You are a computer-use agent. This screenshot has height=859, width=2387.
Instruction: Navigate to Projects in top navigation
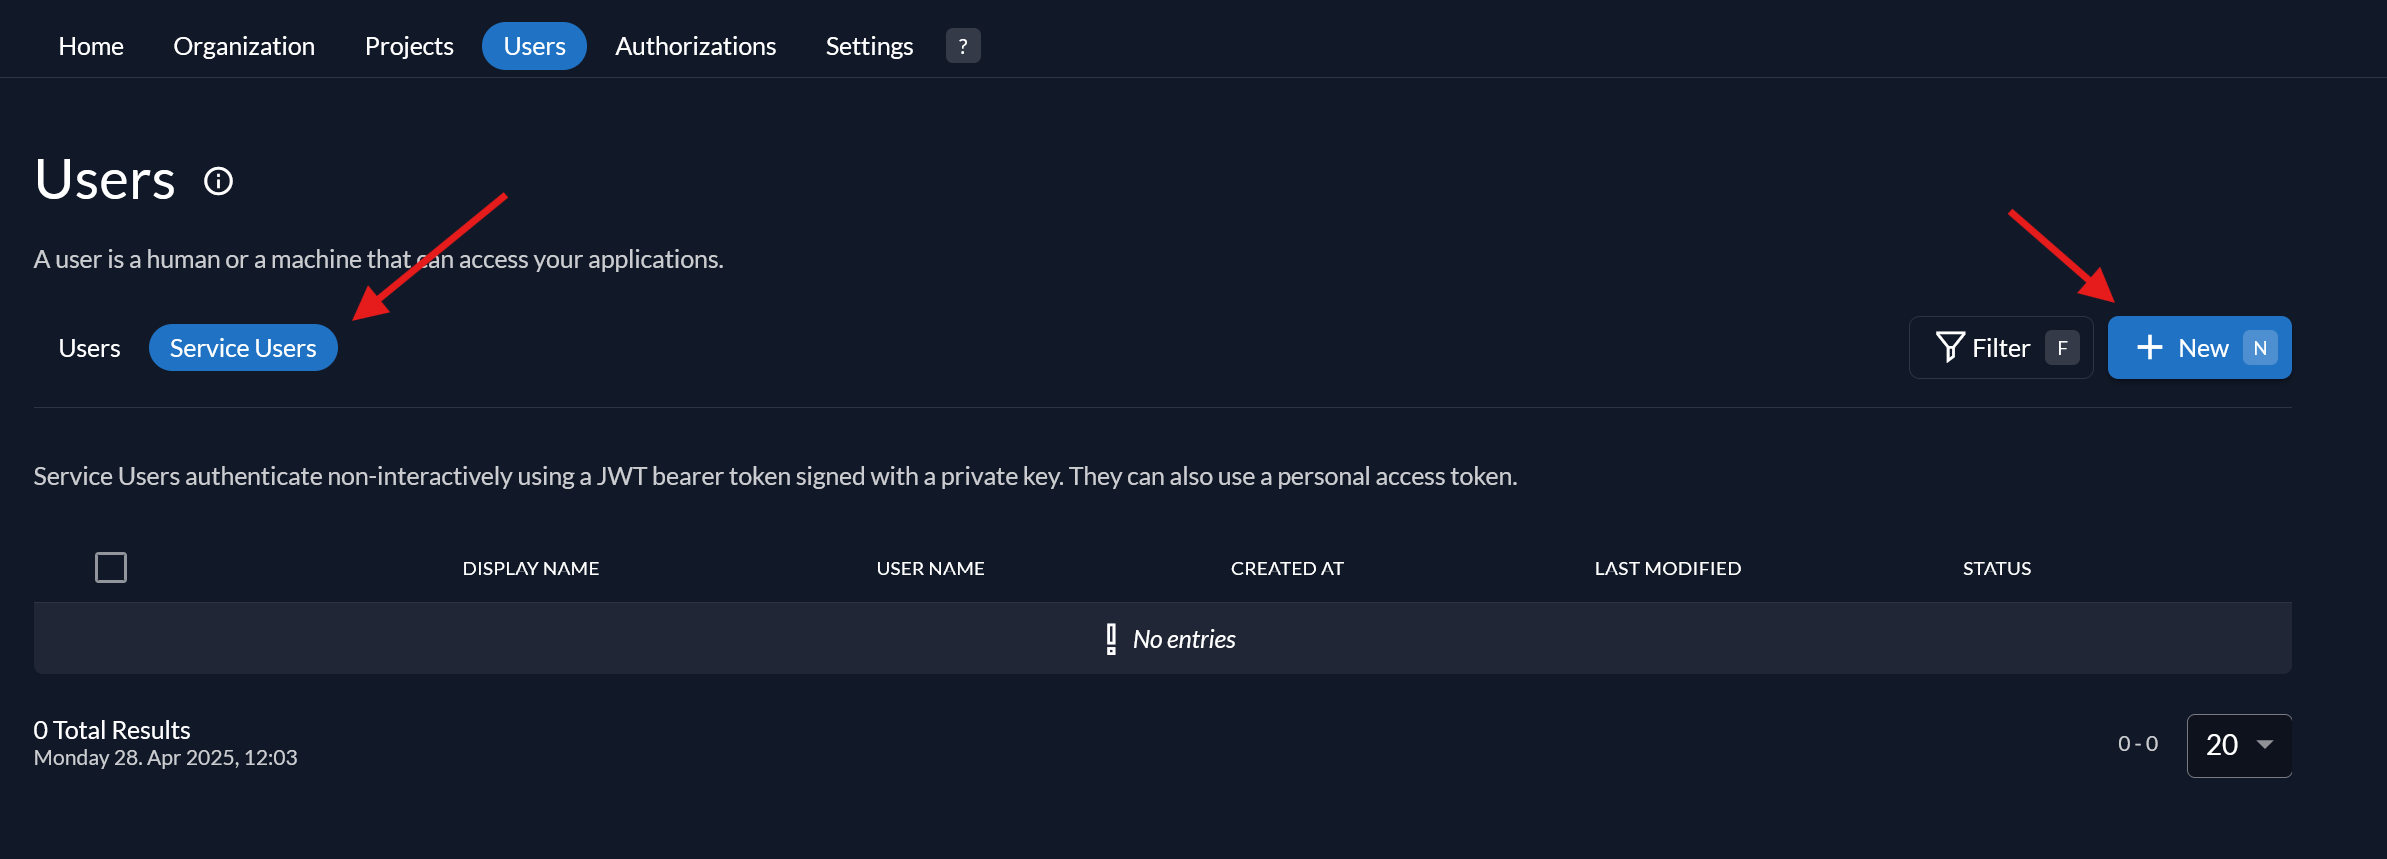(409, 46)
